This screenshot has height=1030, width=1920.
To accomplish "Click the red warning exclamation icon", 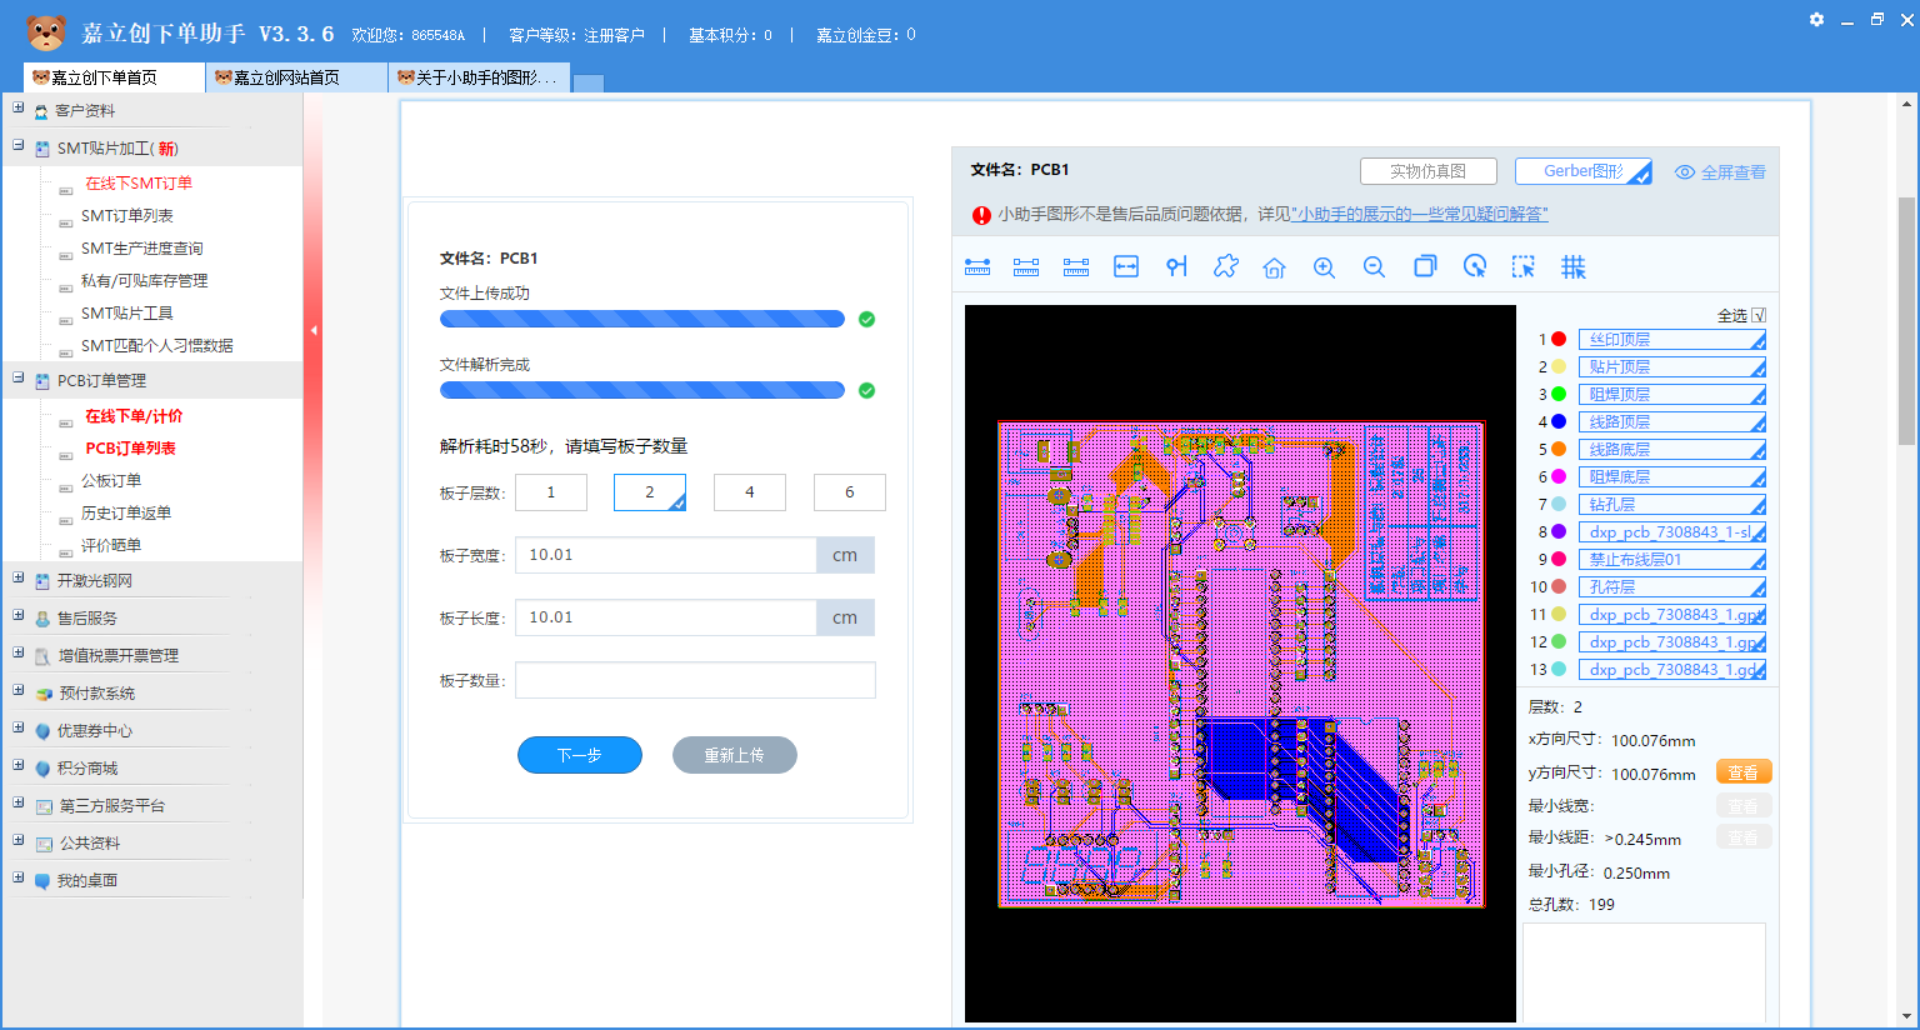I will coord(981,215).
